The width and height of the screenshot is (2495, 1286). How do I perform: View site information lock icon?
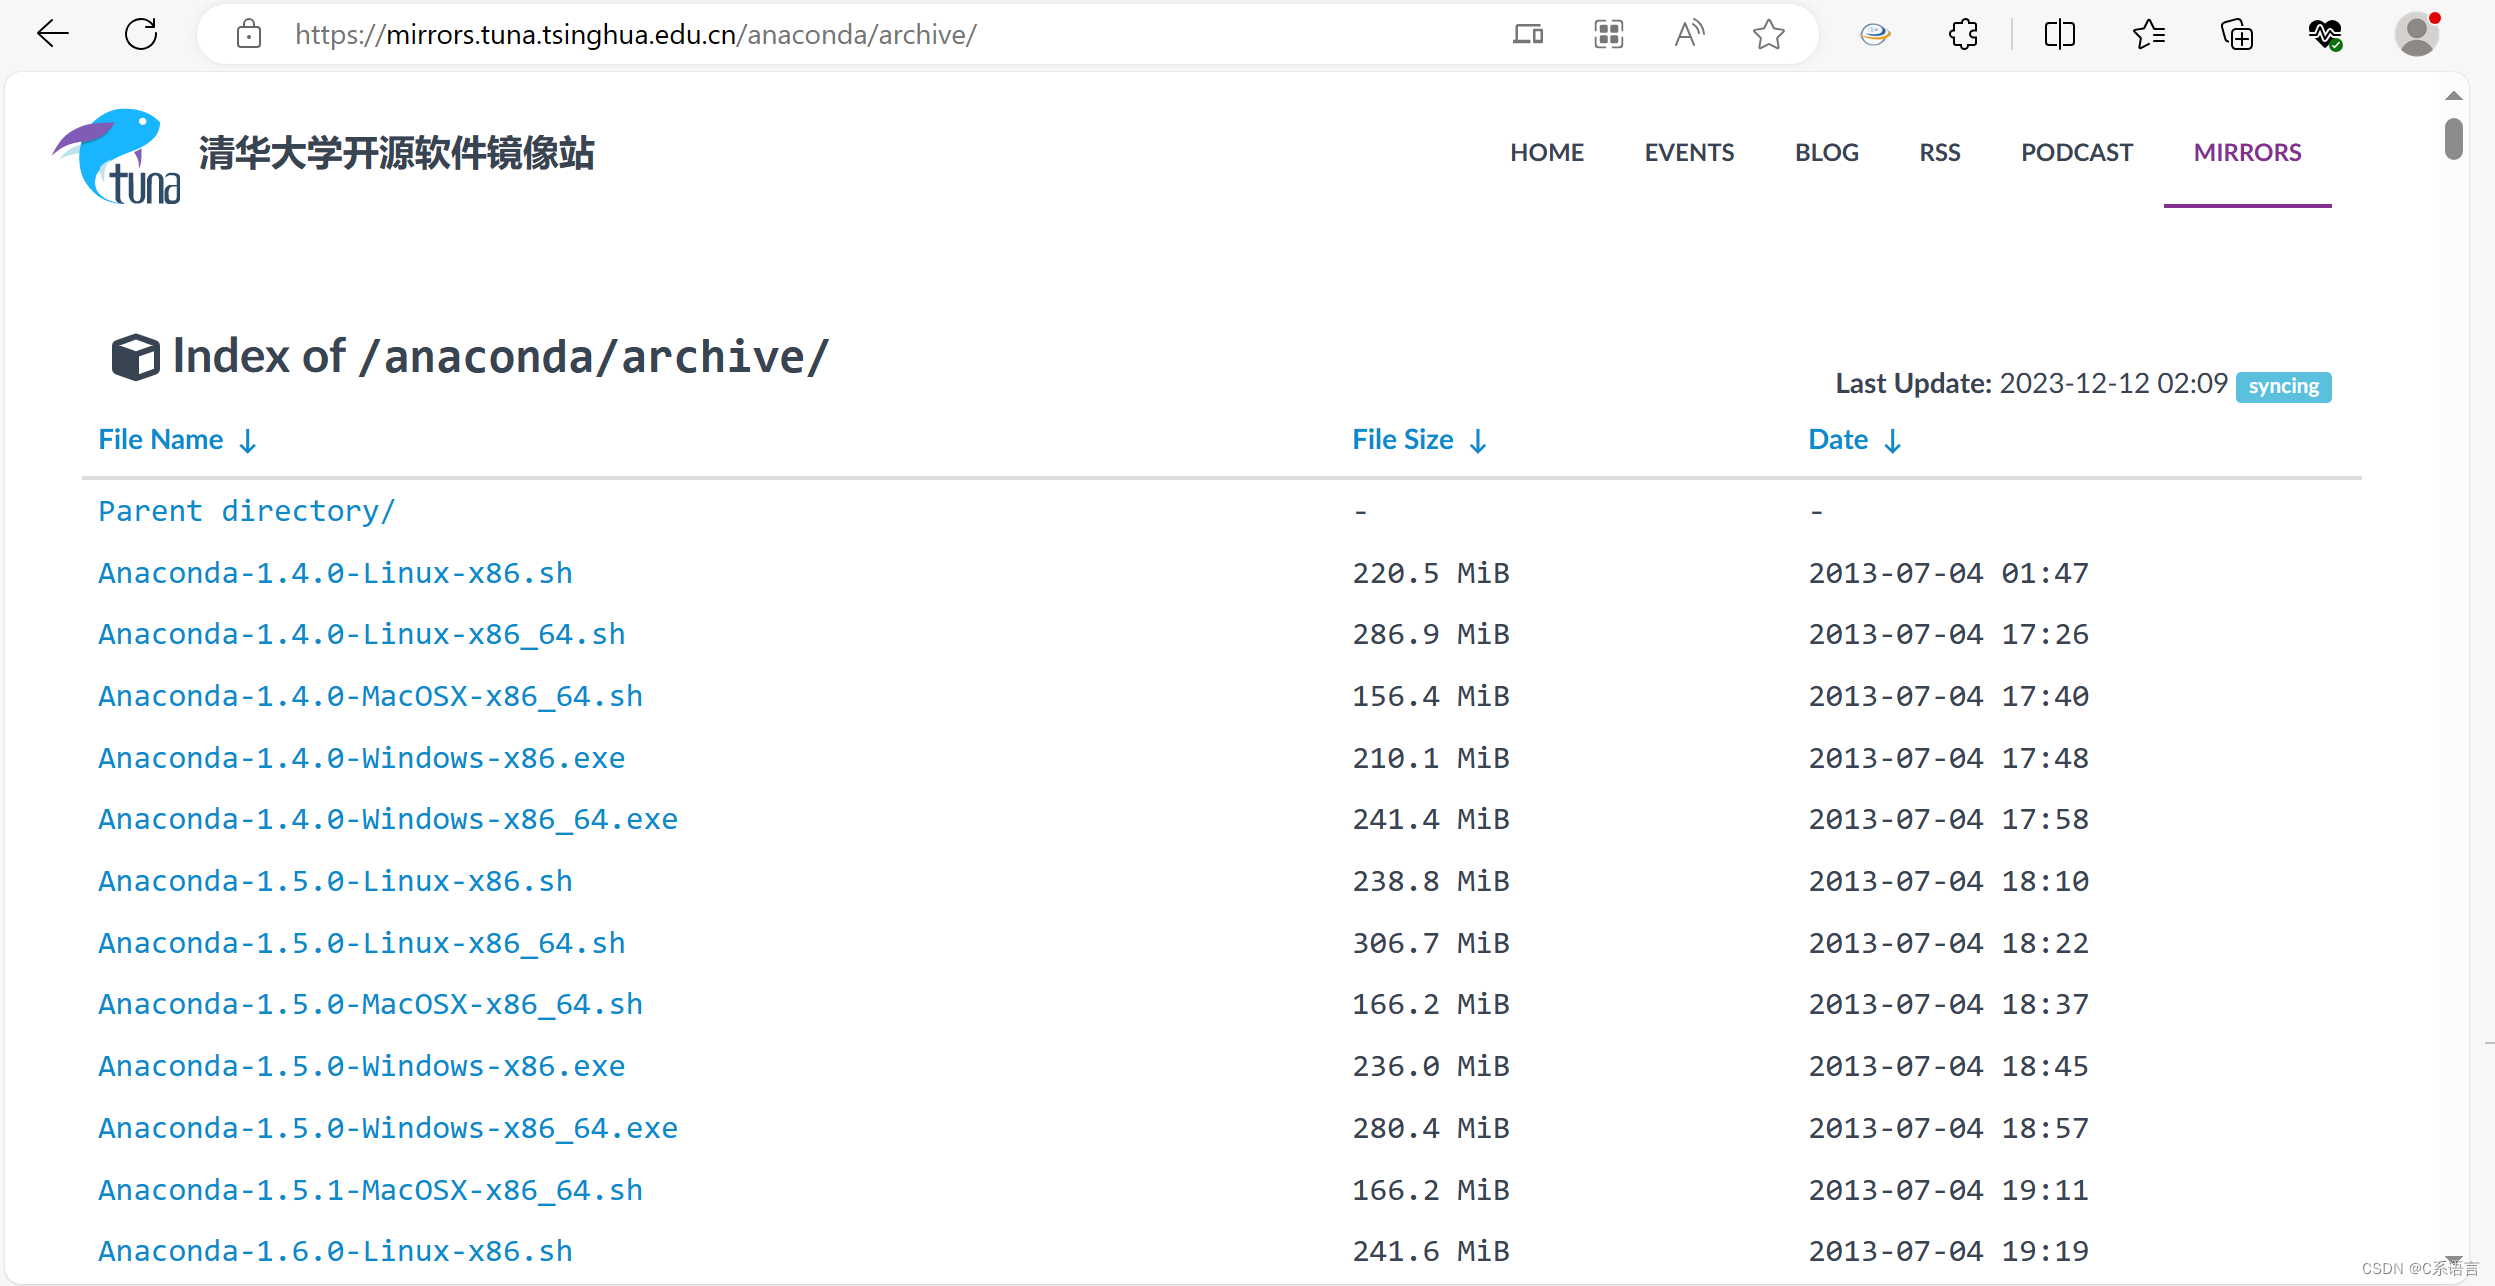point(249,34)
